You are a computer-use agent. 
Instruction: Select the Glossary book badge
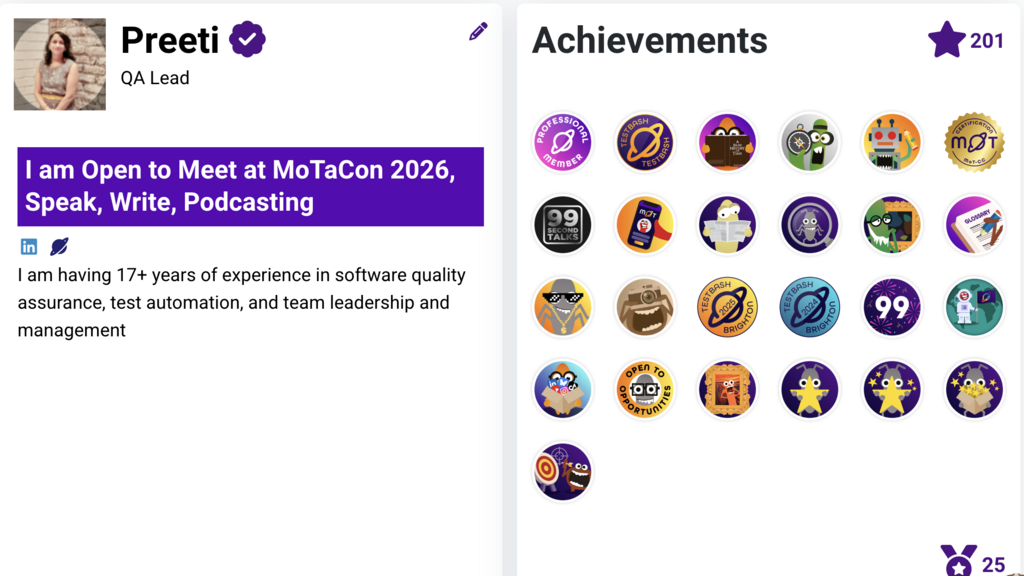(973, 225)
